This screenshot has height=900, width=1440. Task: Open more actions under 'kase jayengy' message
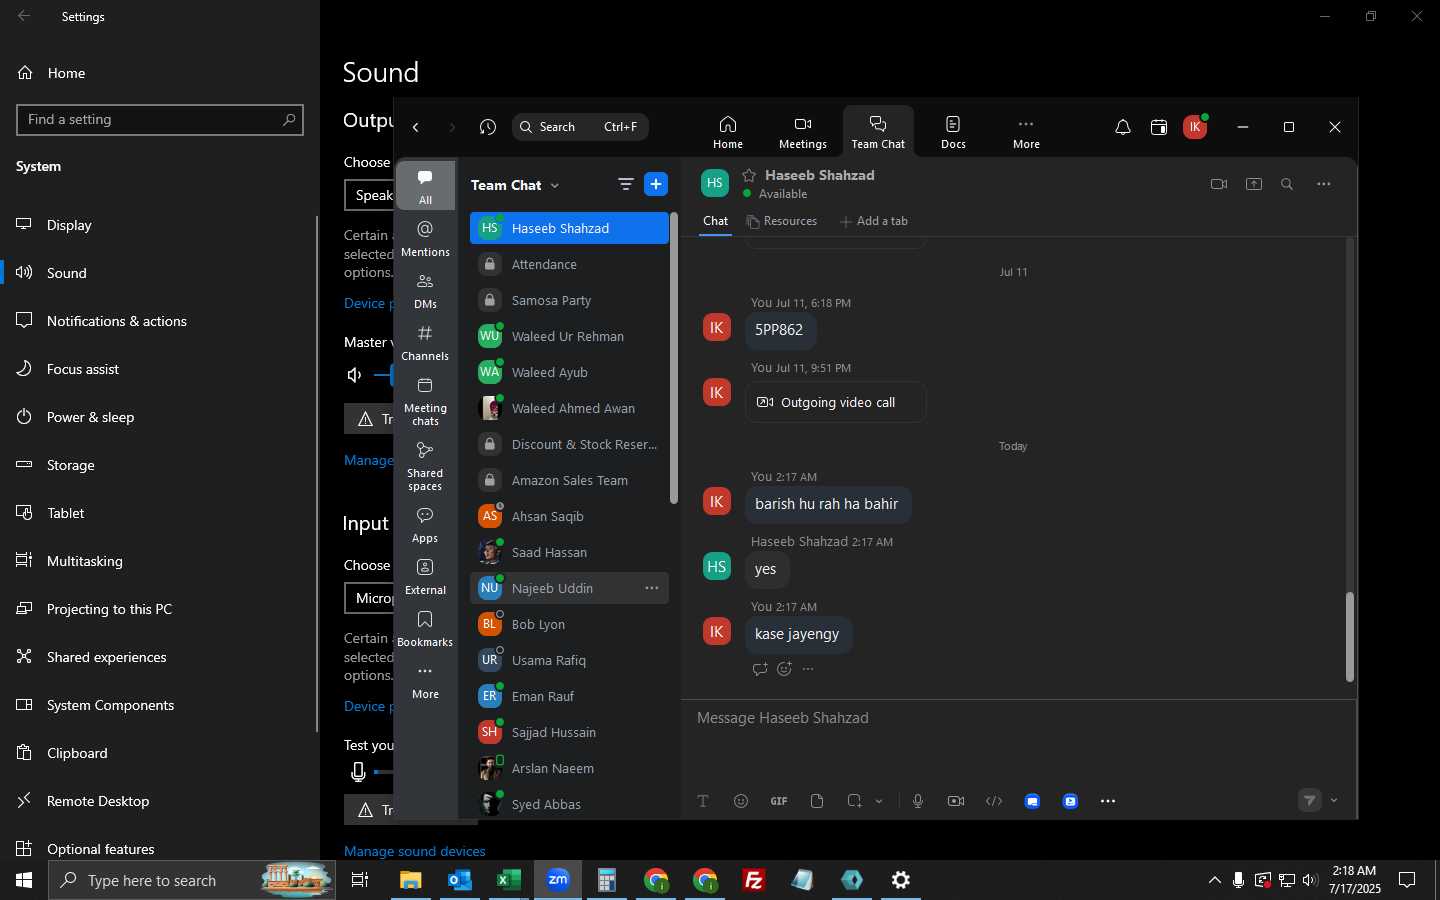[808, 669]
